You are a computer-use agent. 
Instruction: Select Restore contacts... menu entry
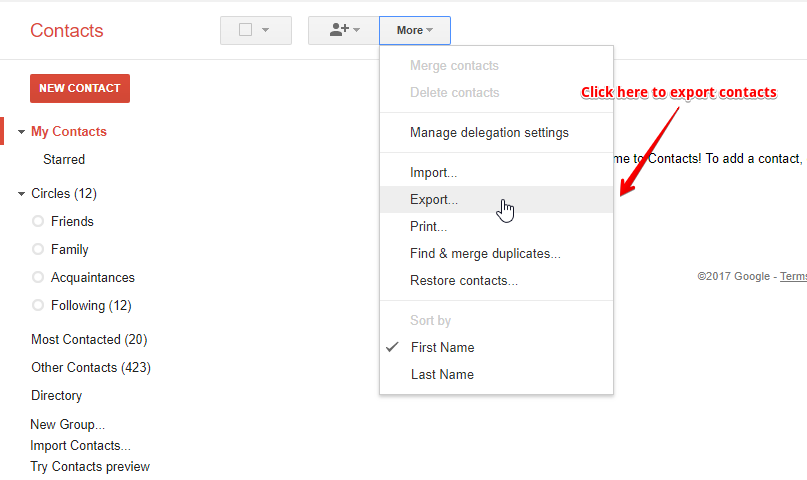click(x=496, y=280)
